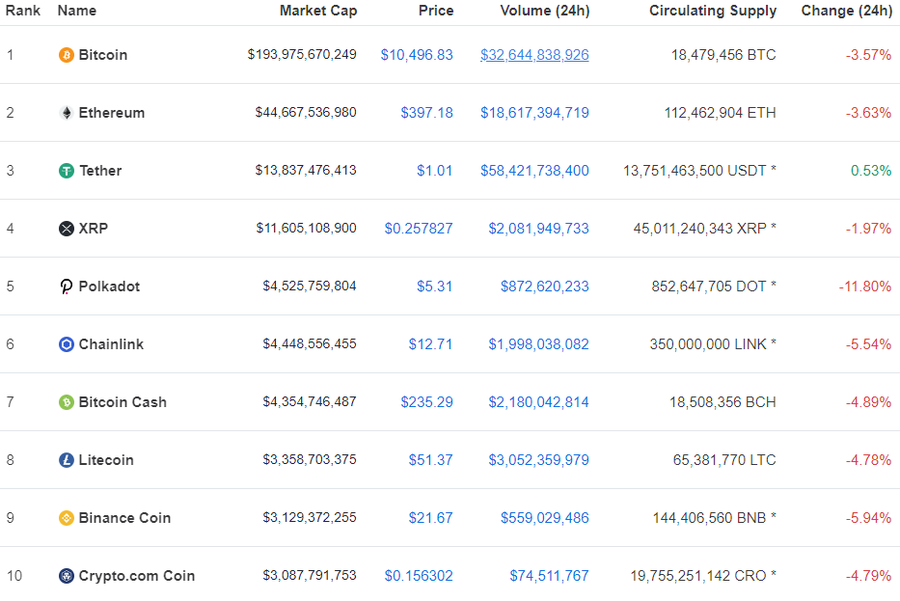Image resolution: width=900 pixels, height=601 pixels.
Task: Sort by the Price column header
Action: pos(436,11)
